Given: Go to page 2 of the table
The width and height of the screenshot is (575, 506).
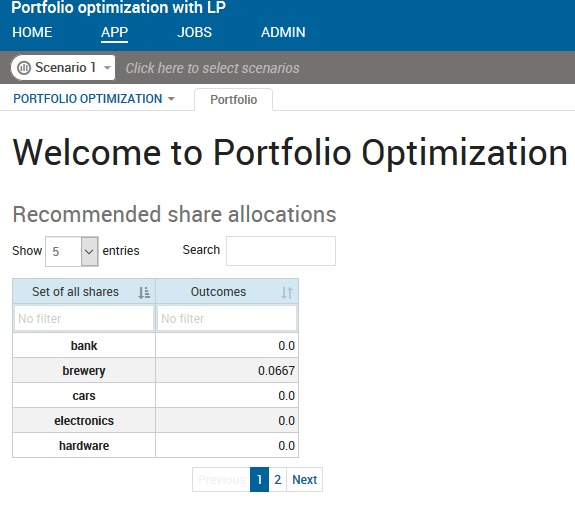Looking at the screenshot, I should click(x=278, y=480).
